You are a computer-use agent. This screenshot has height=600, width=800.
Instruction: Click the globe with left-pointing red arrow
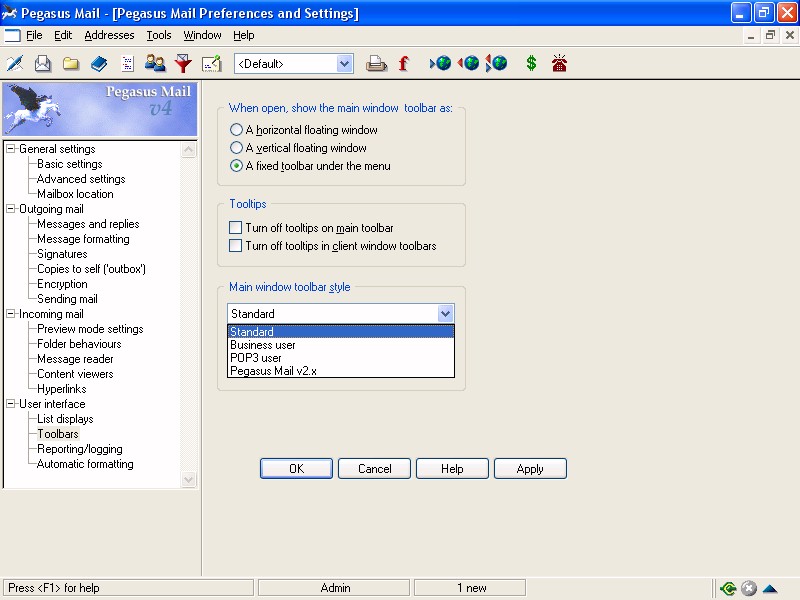tap(468, 63)
